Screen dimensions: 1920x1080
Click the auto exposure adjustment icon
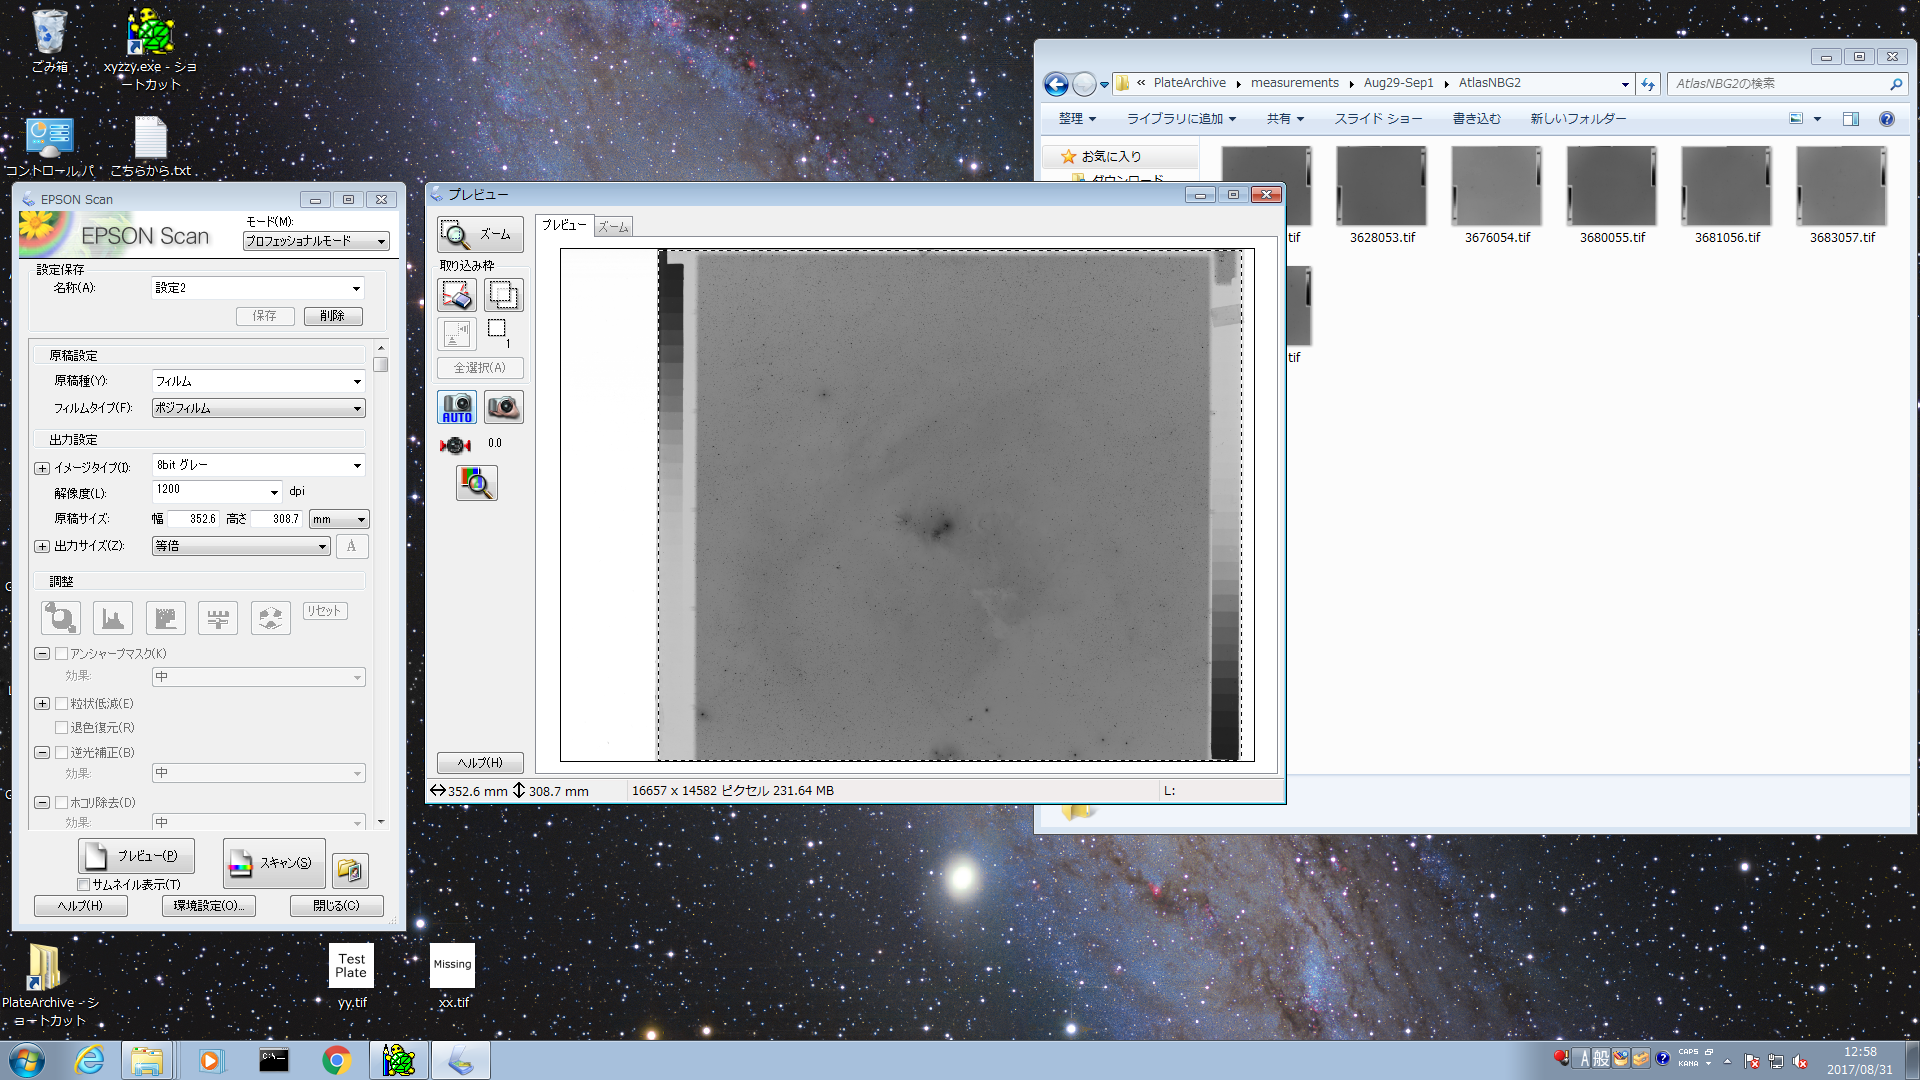pyautogui.click(x=60, y=618)
